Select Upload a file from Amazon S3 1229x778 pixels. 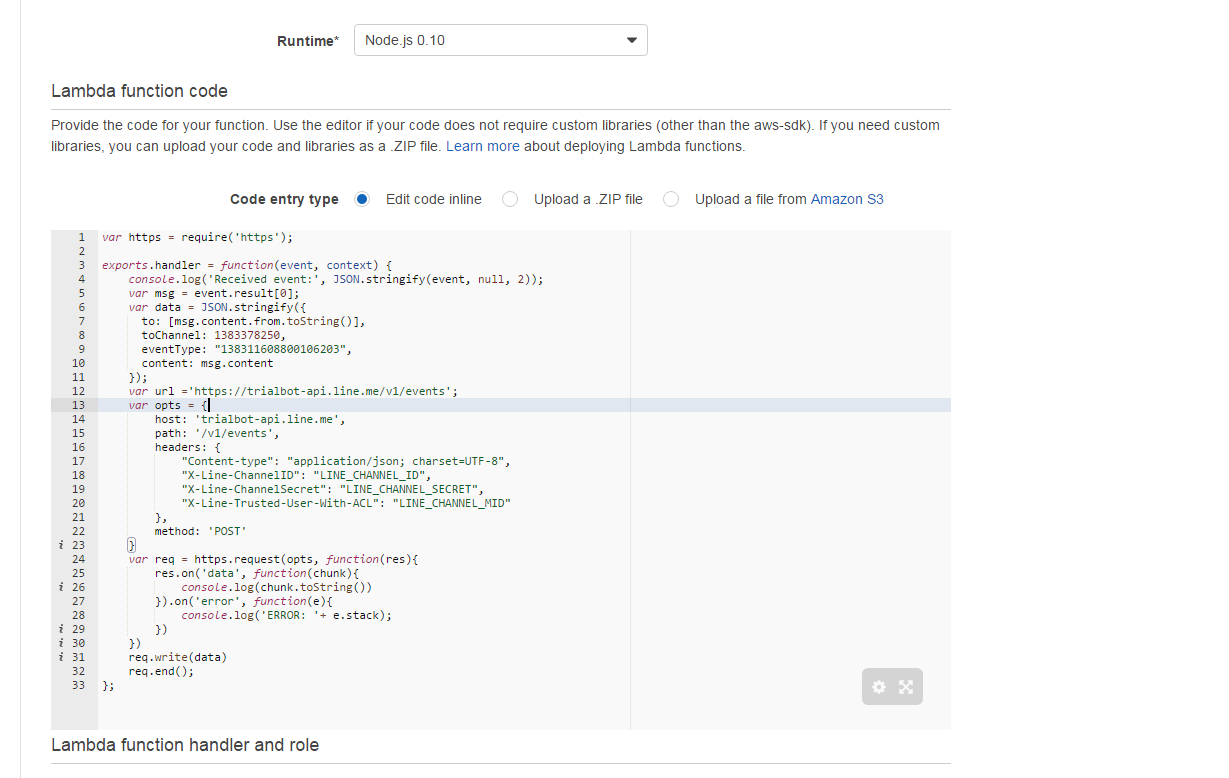tap(670, 199)
